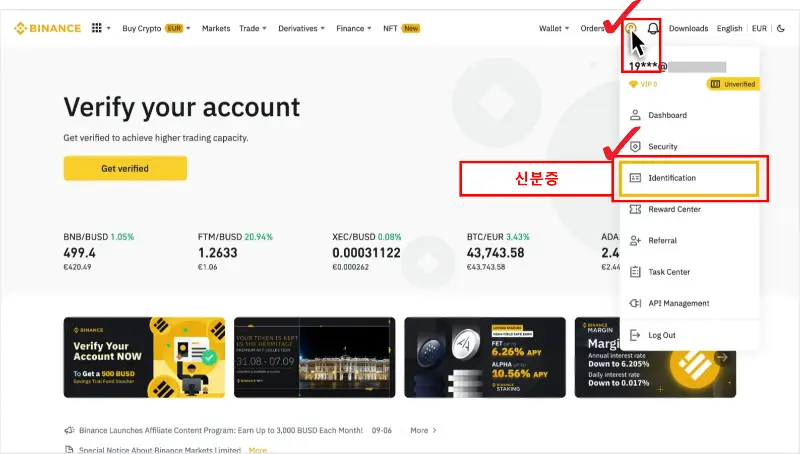Toggle dark mode moon icon
The width and height of the screenshot is (800, 454).
[781, 29]
